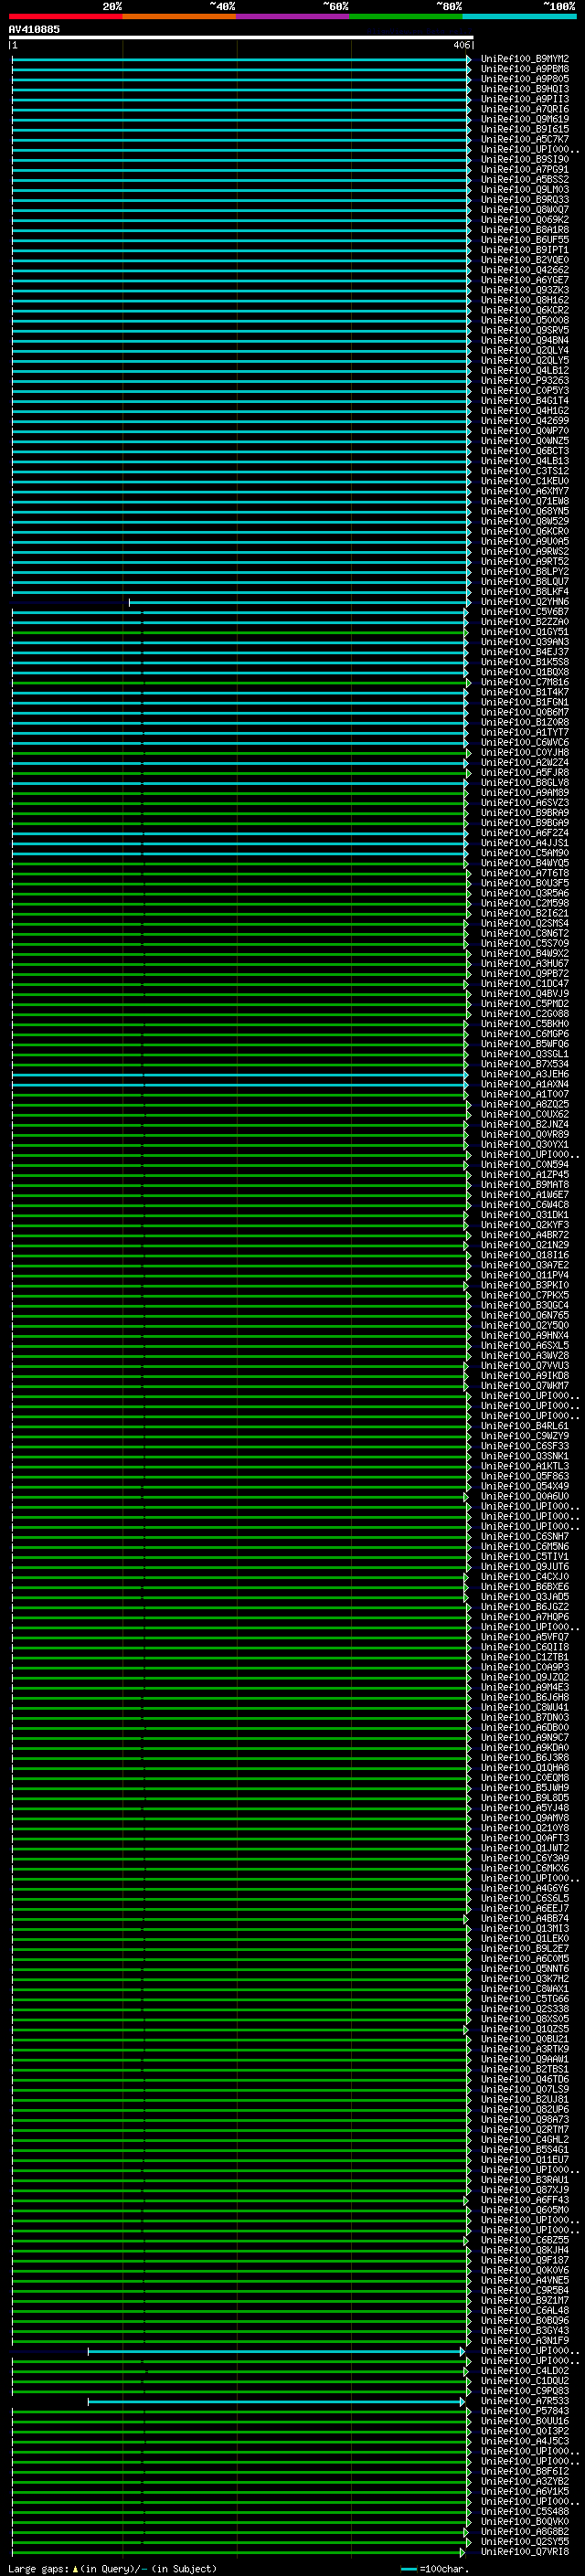Image resolution: width=585 pixels, height=2576 pixels.
Task: Select hit label UniRef100_Q1GY51
Action: click(x=525, y=632)
